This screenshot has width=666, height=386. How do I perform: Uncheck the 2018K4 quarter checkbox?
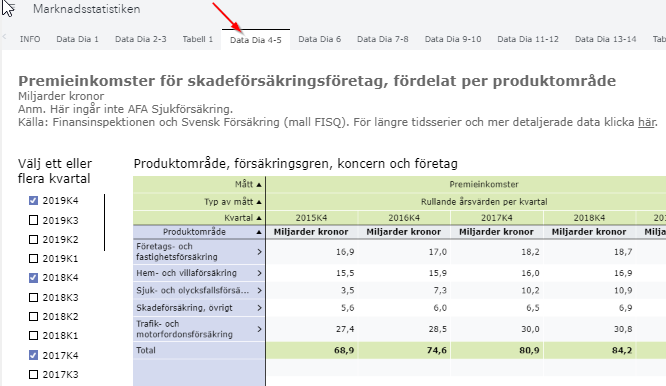tap(33, 278)
